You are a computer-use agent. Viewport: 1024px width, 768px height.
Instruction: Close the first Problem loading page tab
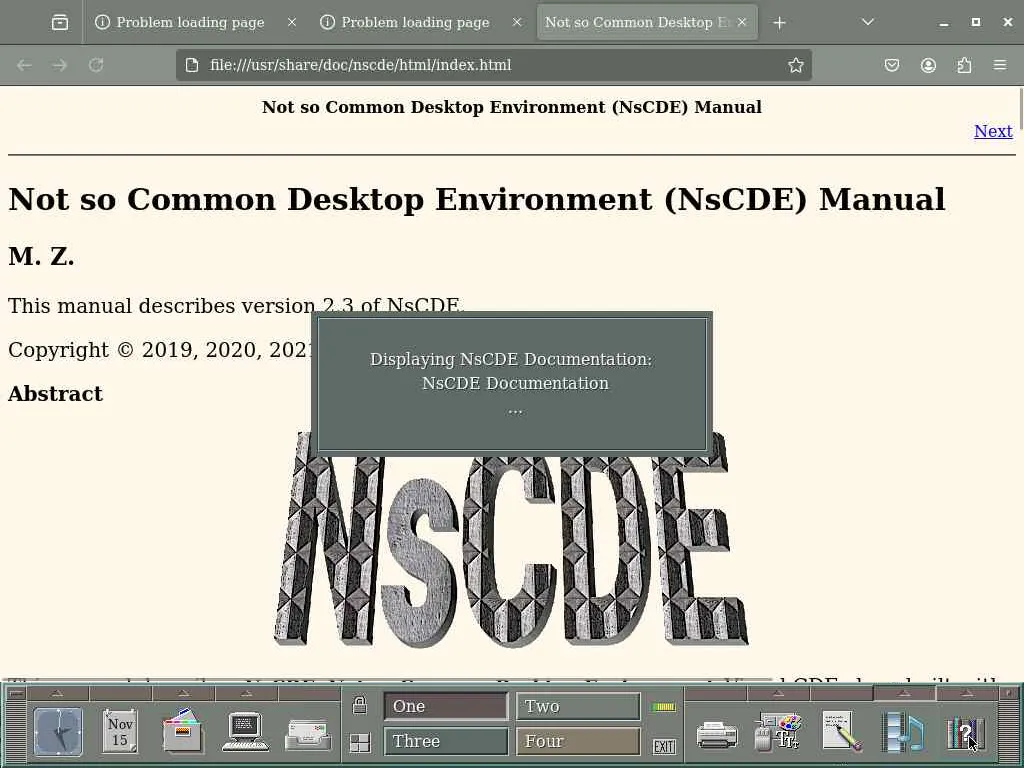(x=292, y=22)
